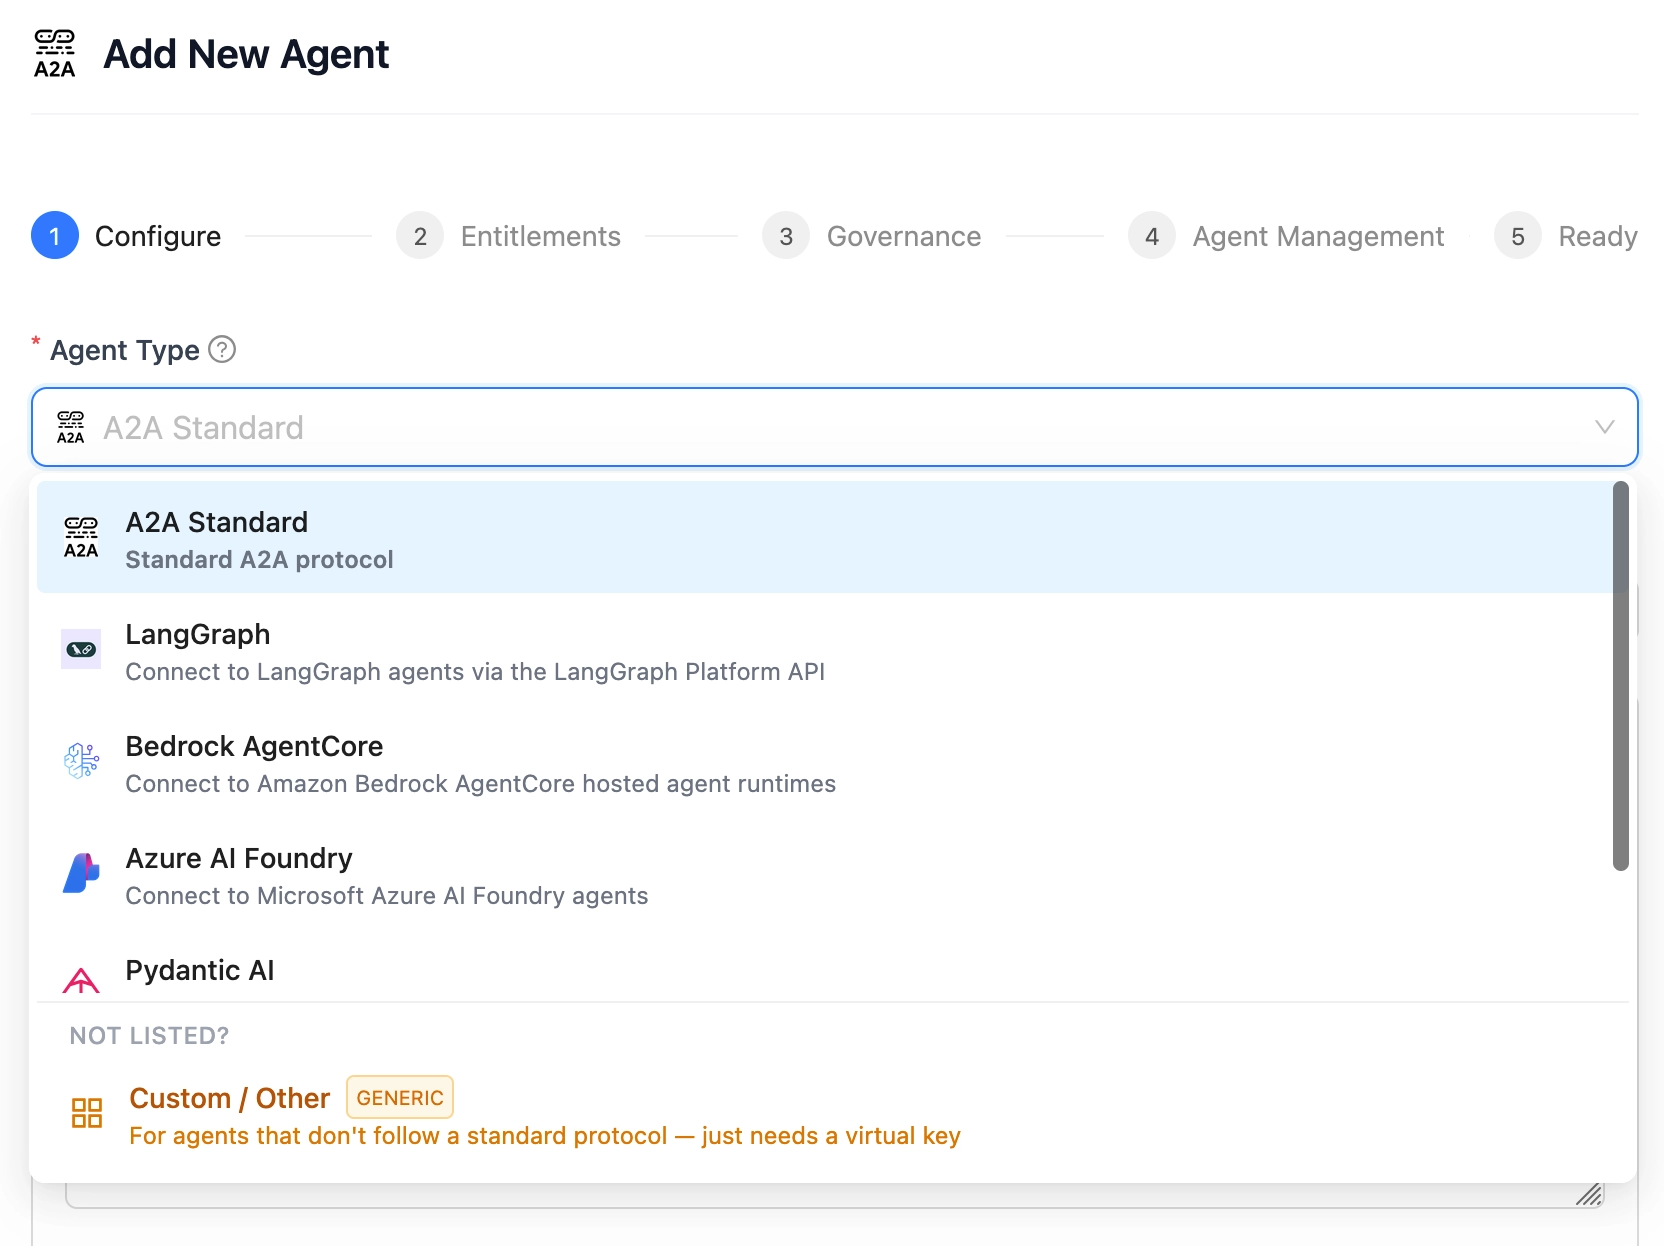The width and height of the screenshot is (1664, 1246).
Task: Select Azure AI Foundry option
Action: [825, 875]
